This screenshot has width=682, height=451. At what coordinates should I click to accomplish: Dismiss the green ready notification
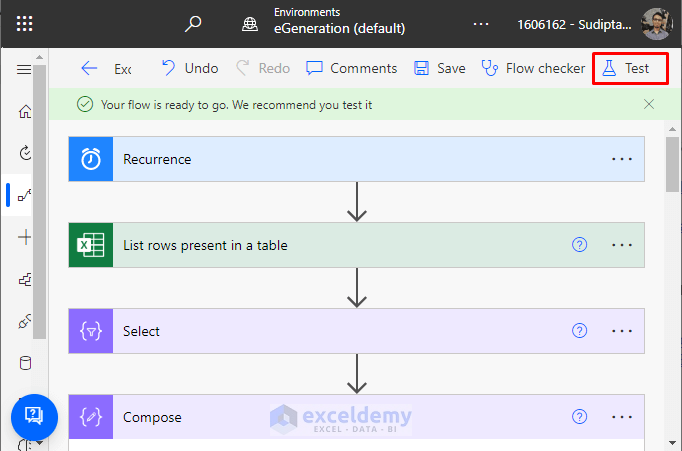(649, 104)
